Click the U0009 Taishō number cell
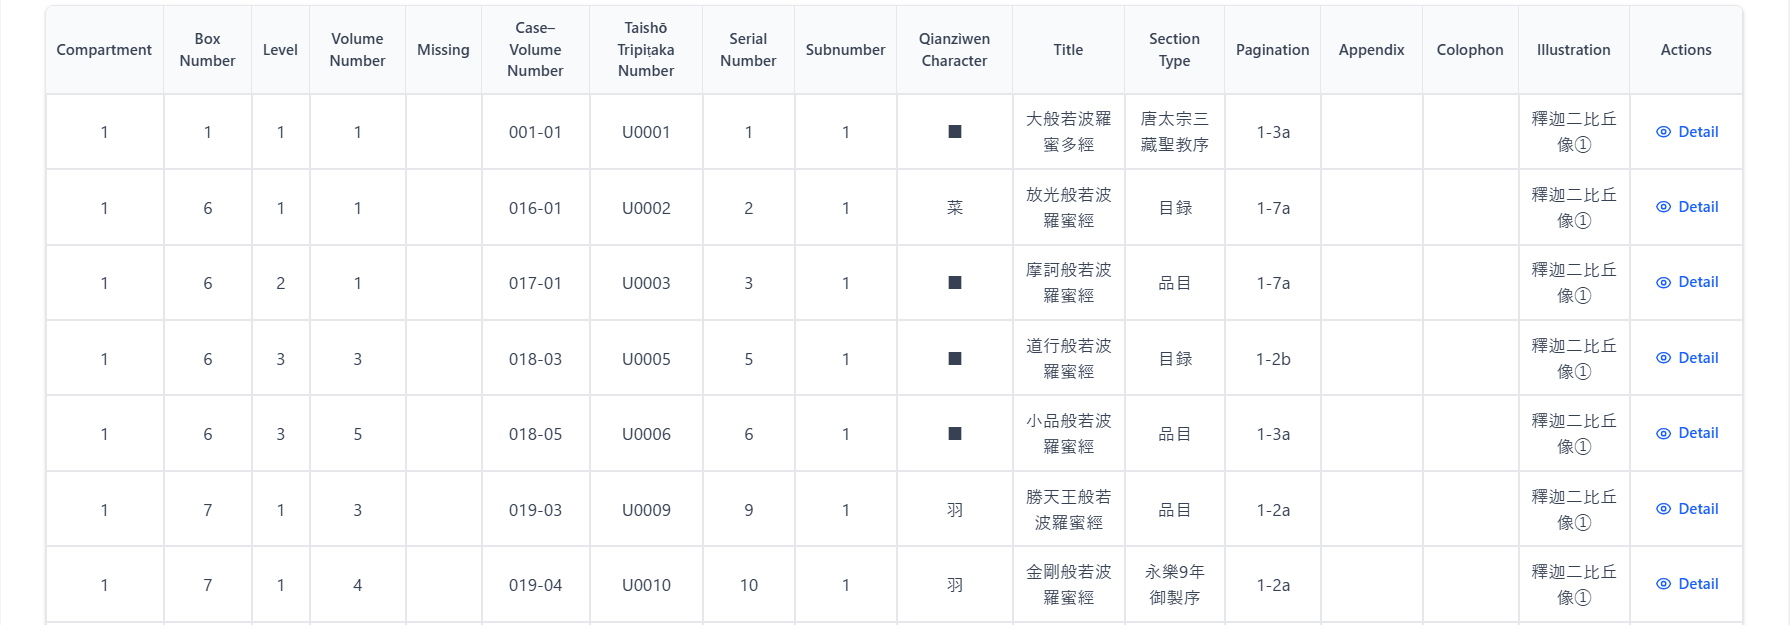 coord(646,510)
